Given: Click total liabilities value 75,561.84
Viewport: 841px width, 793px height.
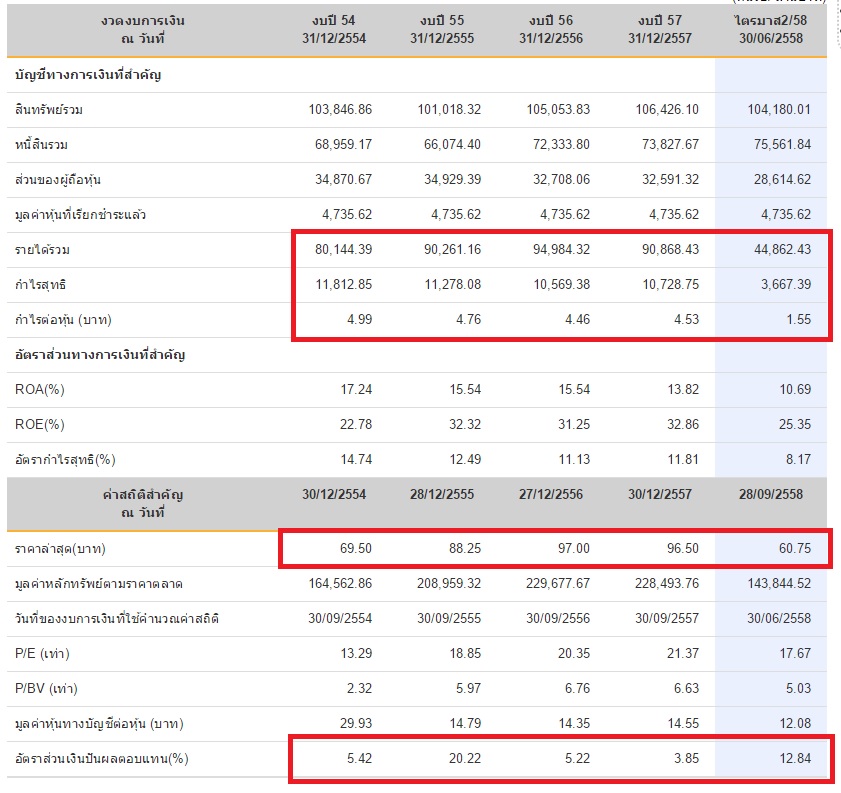Looking at the screenshot, I should tap(783, 144).
